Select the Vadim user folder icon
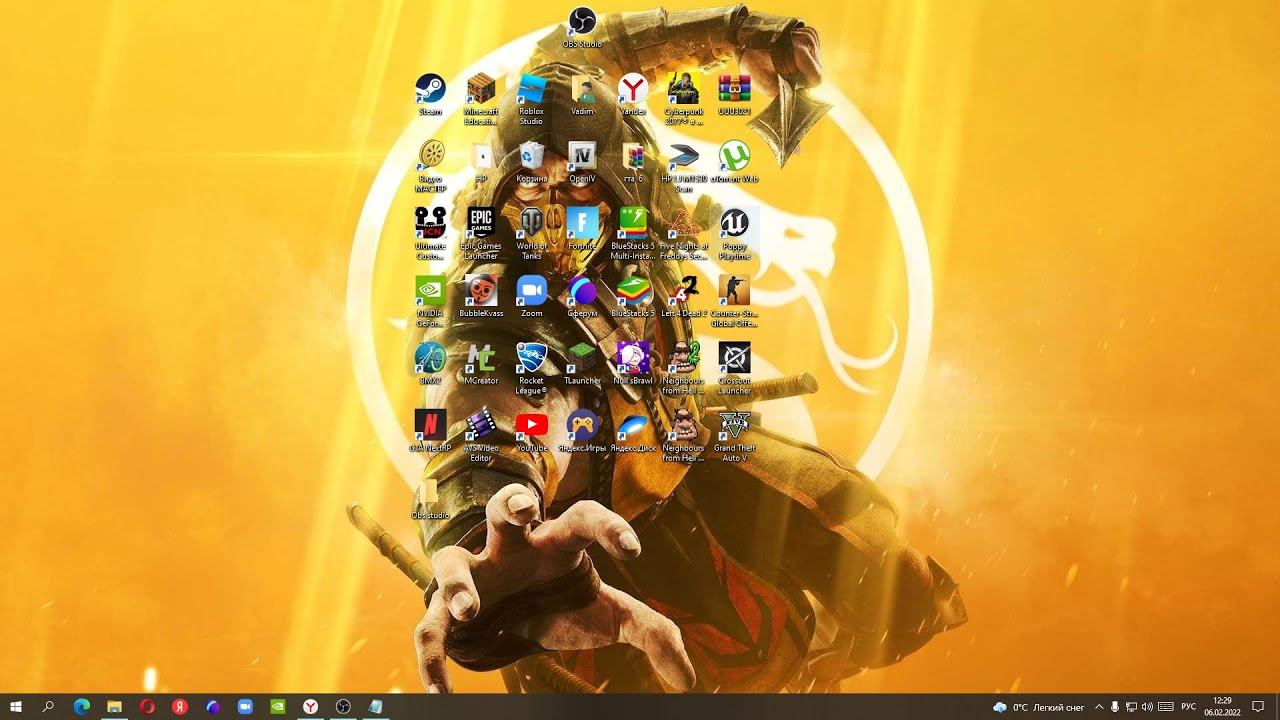 coord(582,95)
